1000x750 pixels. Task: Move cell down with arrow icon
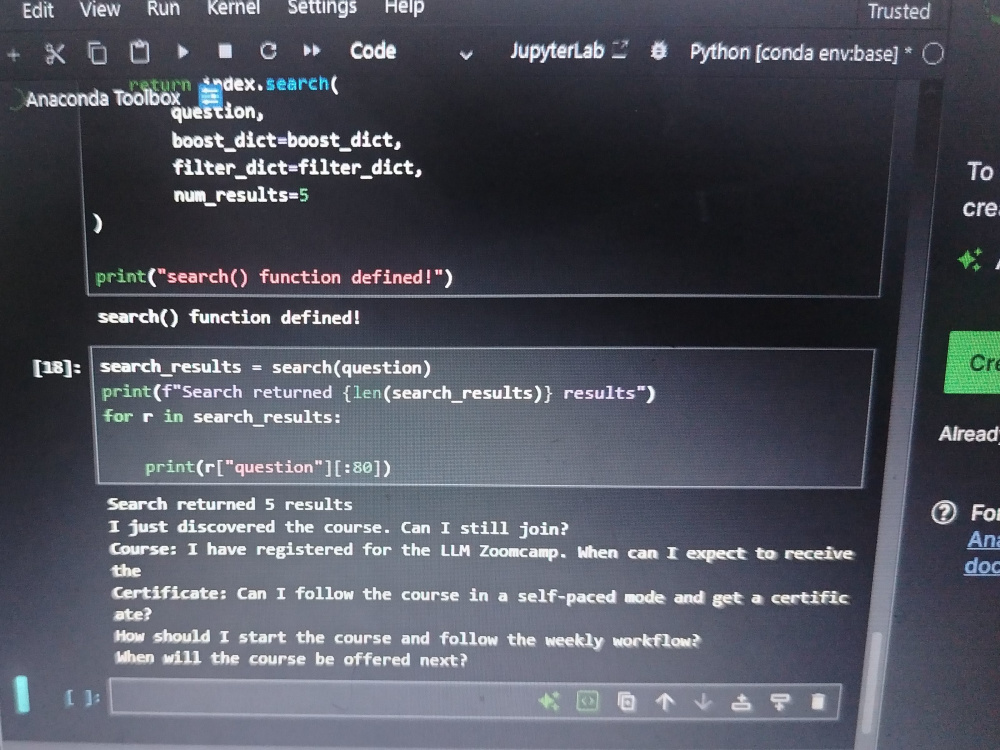tap(703, 702)
